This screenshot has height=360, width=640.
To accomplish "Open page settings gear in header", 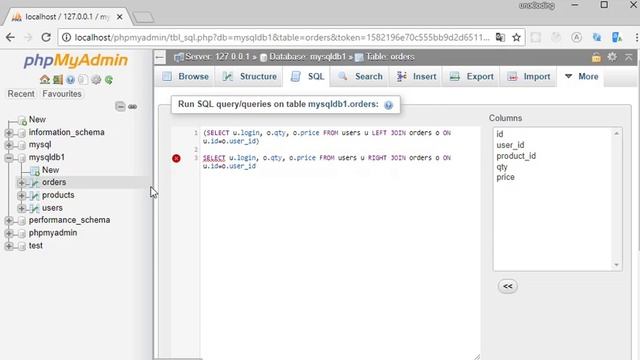I will (612, 57).
